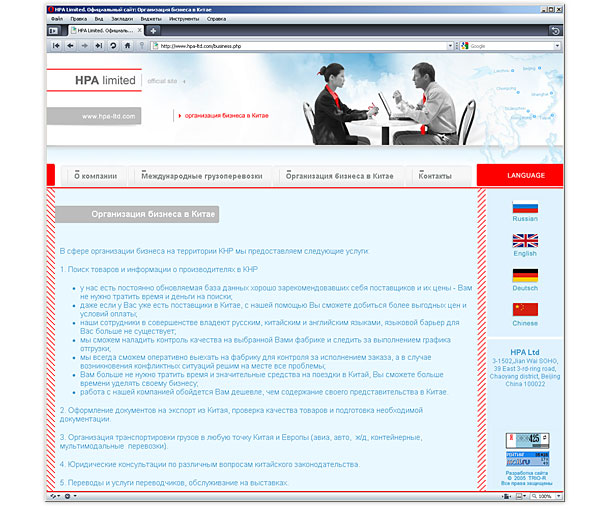This screenshot has width=610, height=510.
Task: Click the gray Организация бизнеса в Китае heading
Action: point(137,214)
